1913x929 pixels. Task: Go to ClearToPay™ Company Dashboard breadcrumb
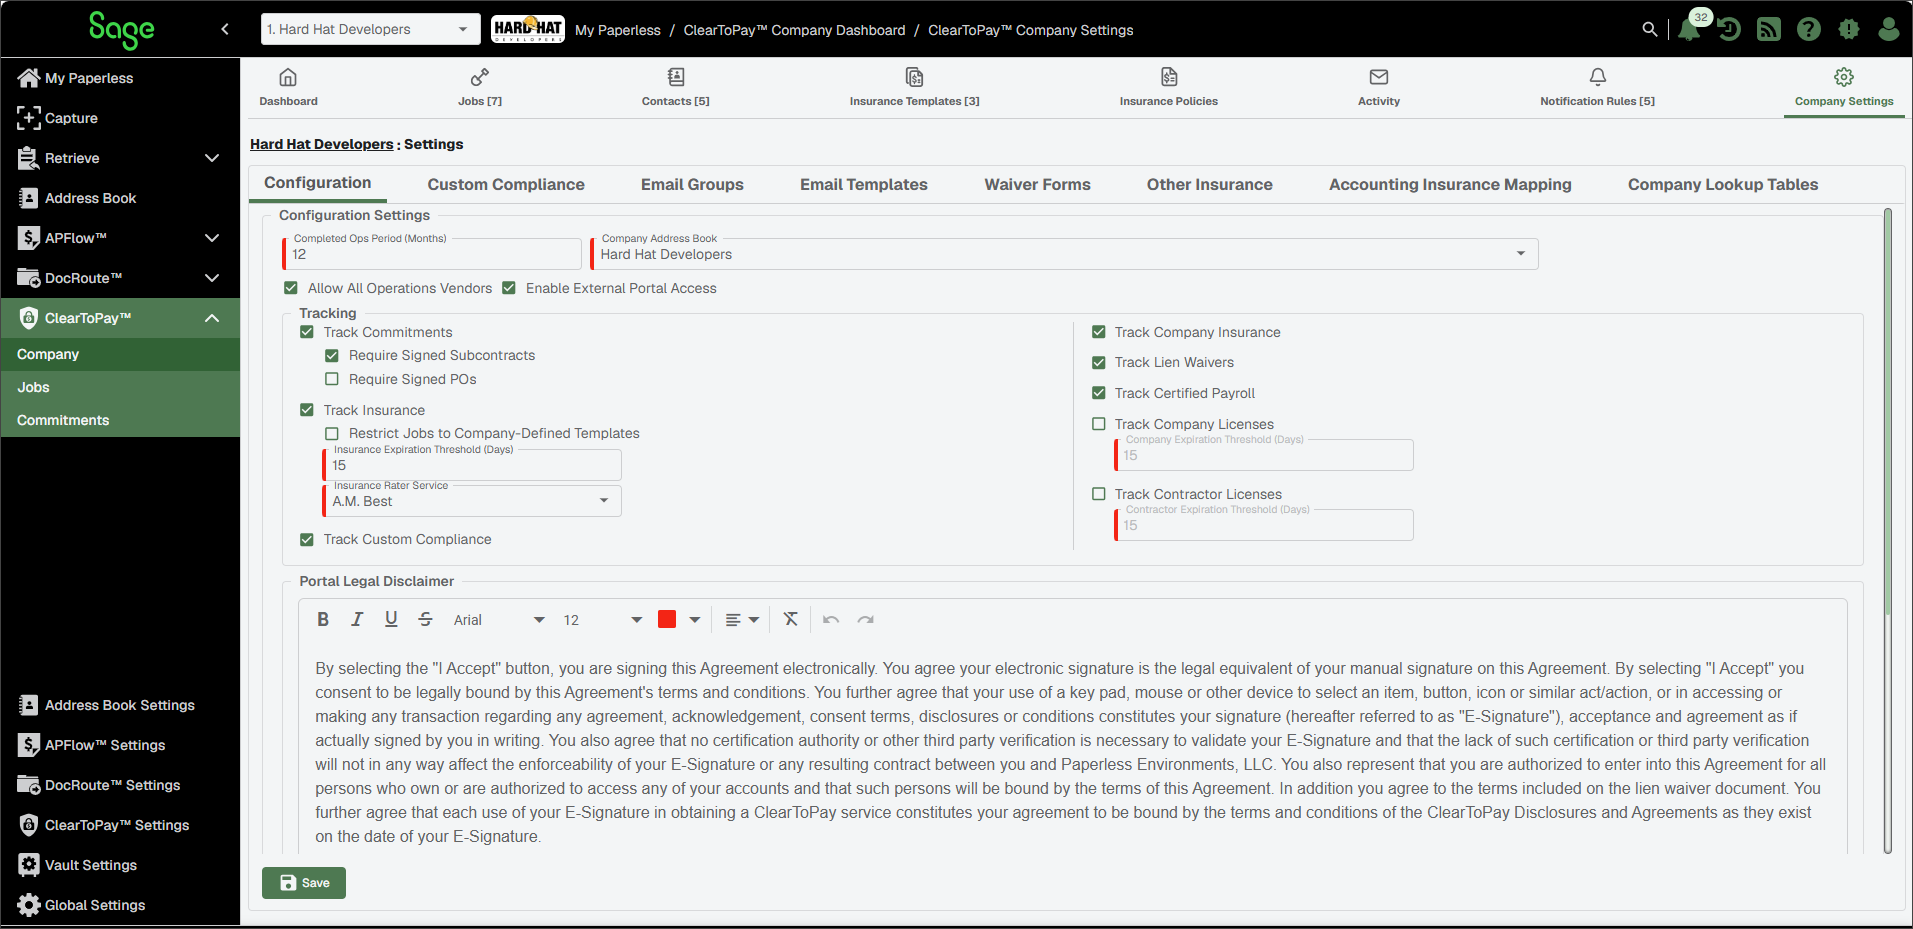[x=794, y=30]
